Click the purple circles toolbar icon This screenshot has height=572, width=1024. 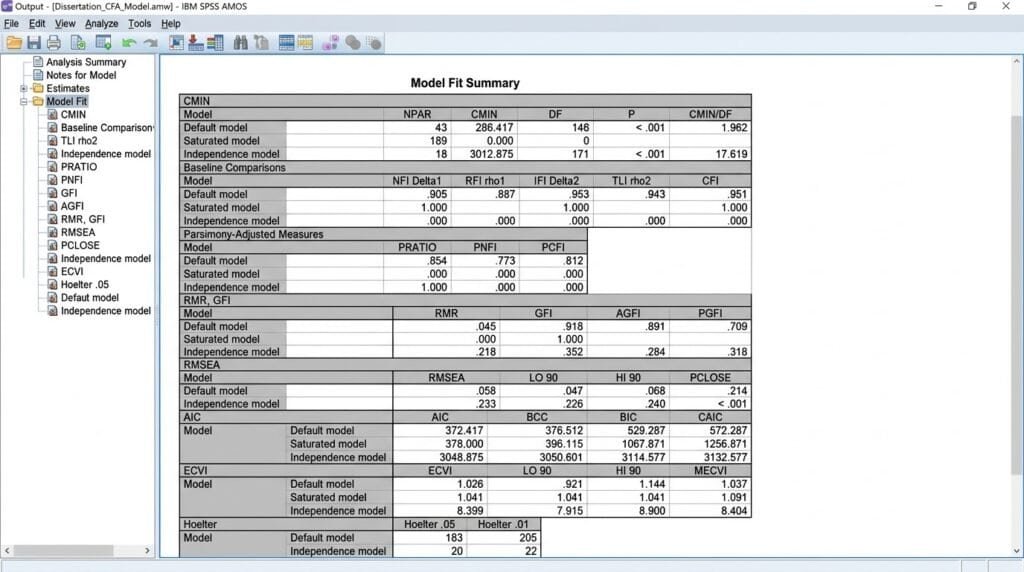tap(330, 43)
